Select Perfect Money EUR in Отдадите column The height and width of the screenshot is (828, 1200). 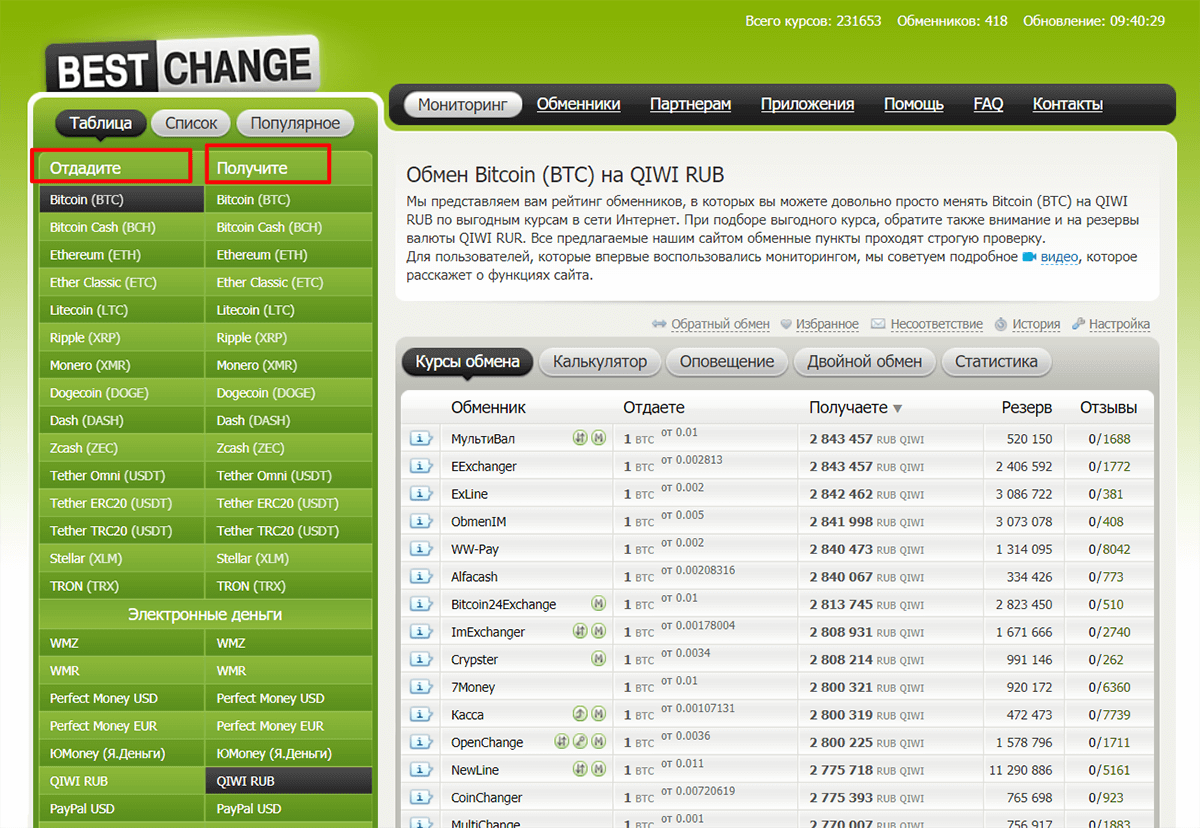coord(122,726)
